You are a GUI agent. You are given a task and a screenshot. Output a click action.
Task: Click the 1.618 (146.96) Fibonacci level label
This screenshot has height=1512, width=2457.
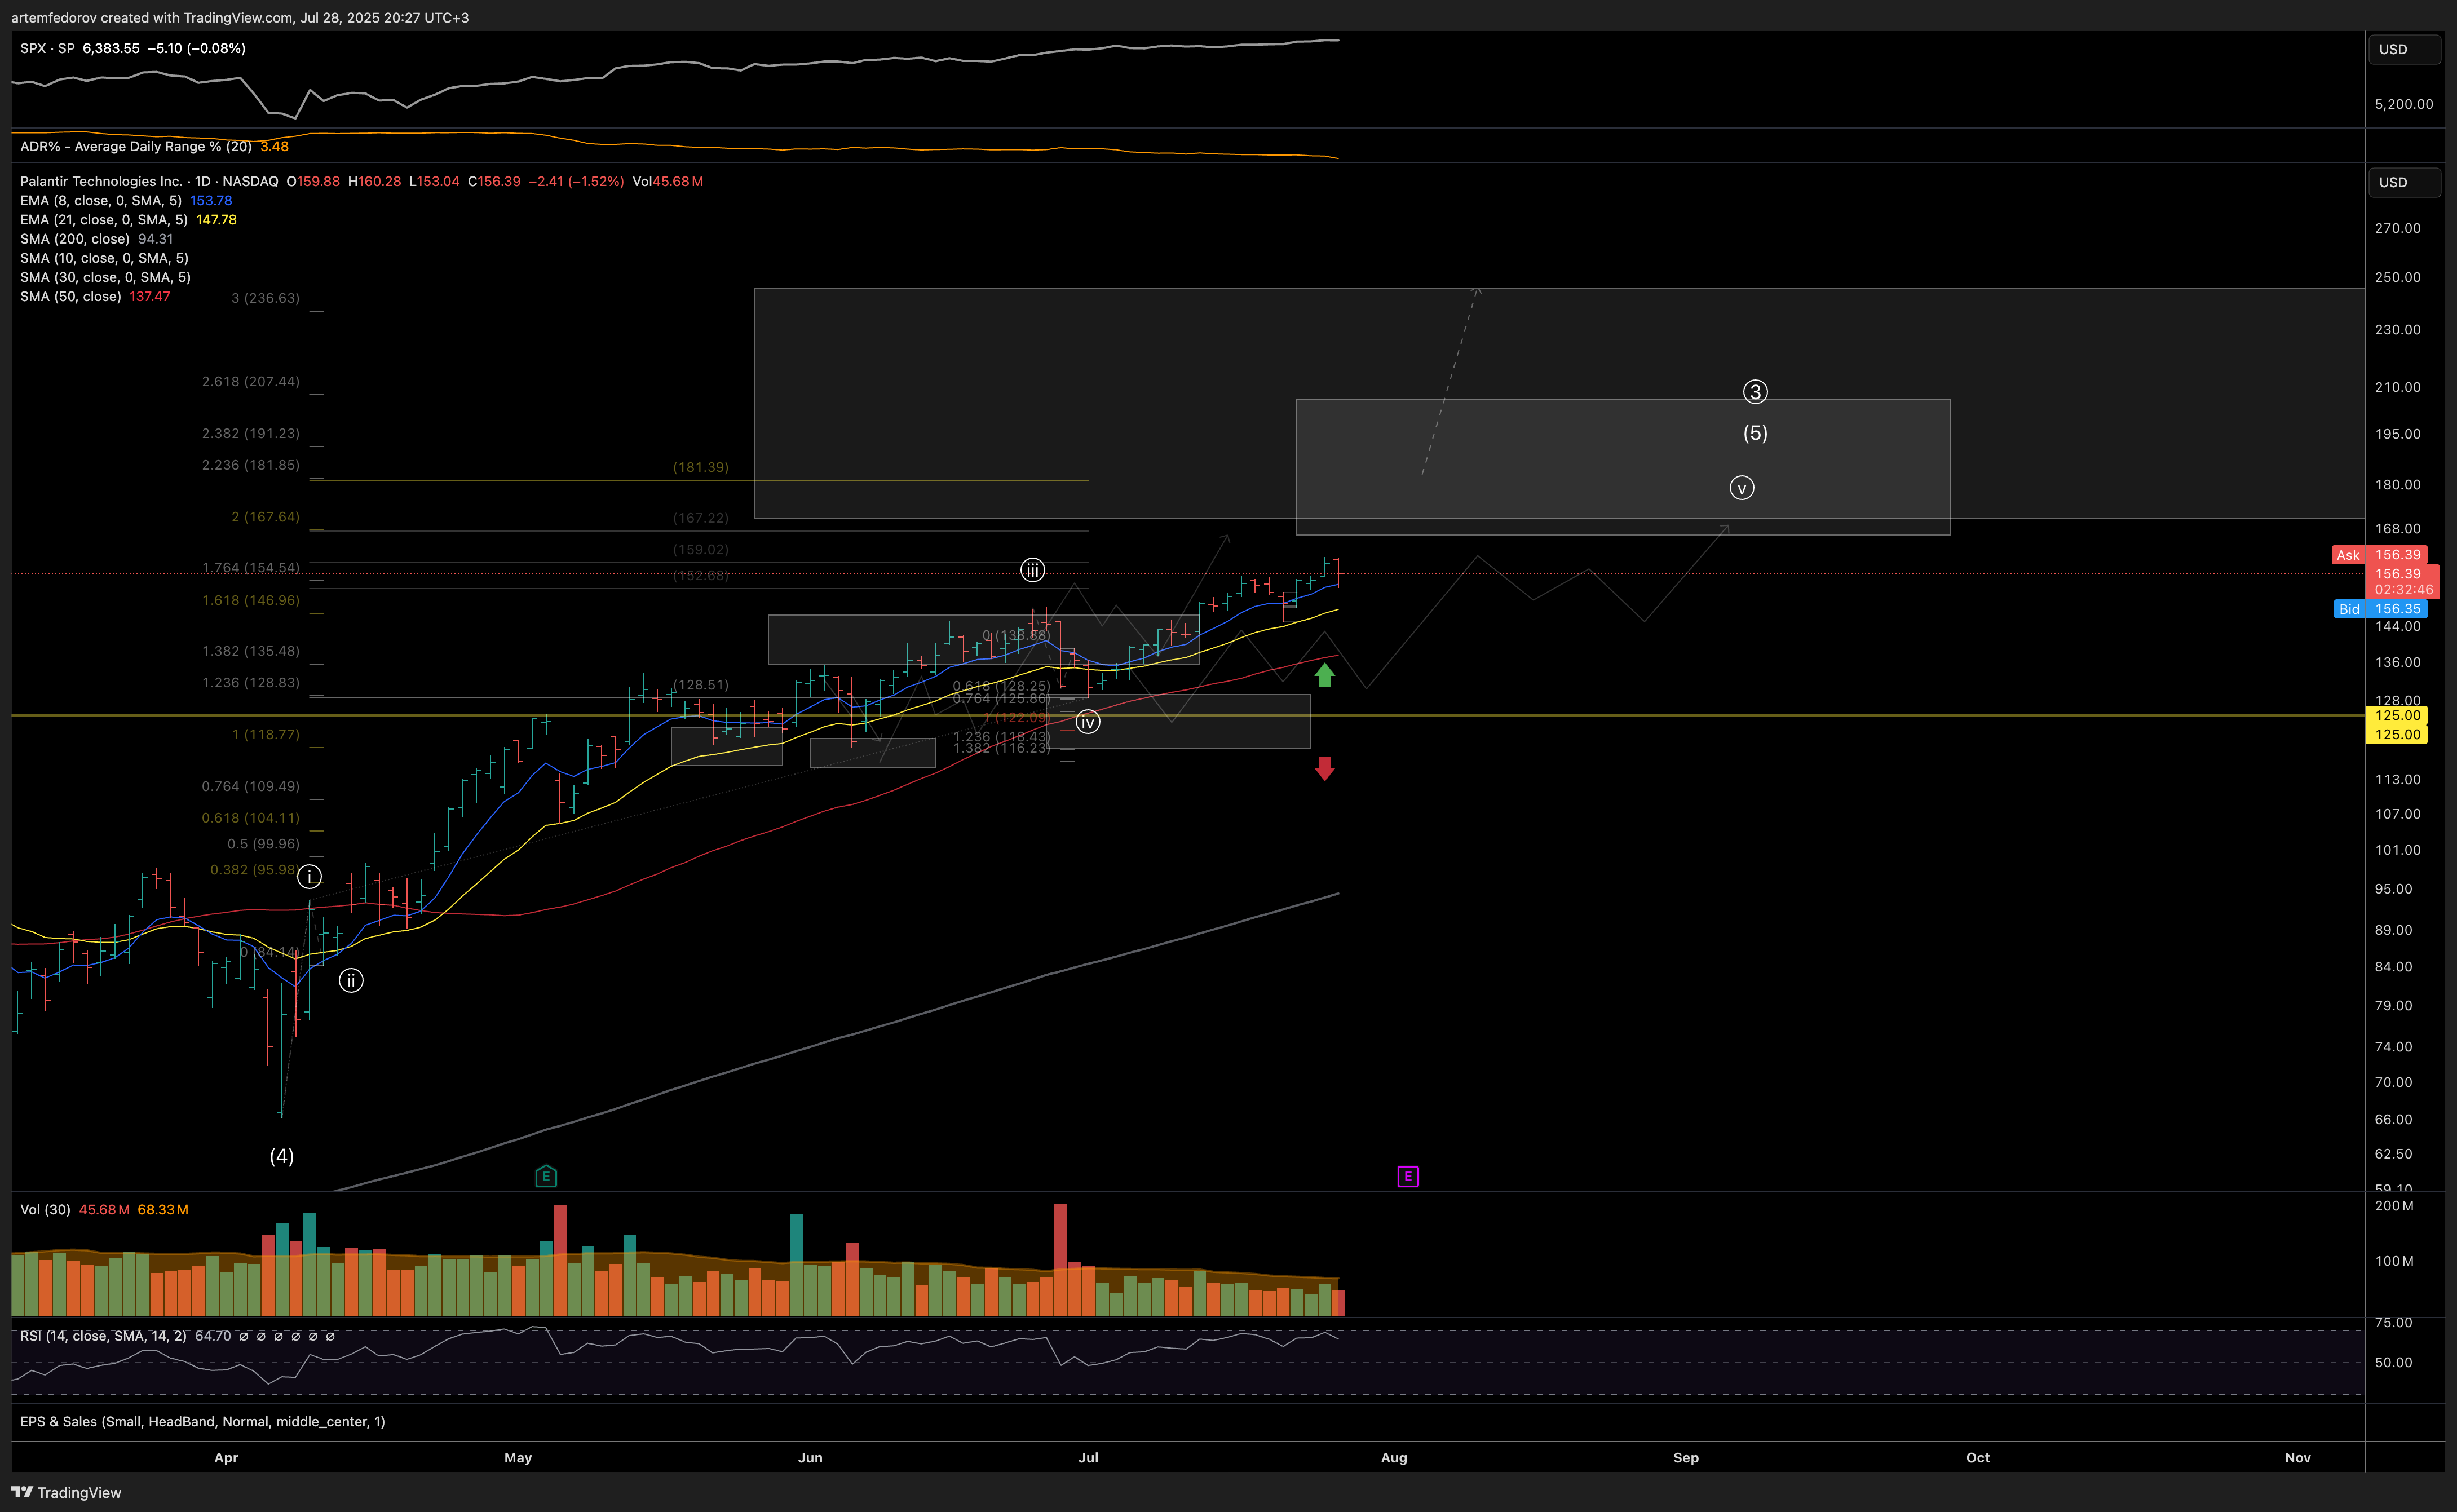[x=250, y=600]
